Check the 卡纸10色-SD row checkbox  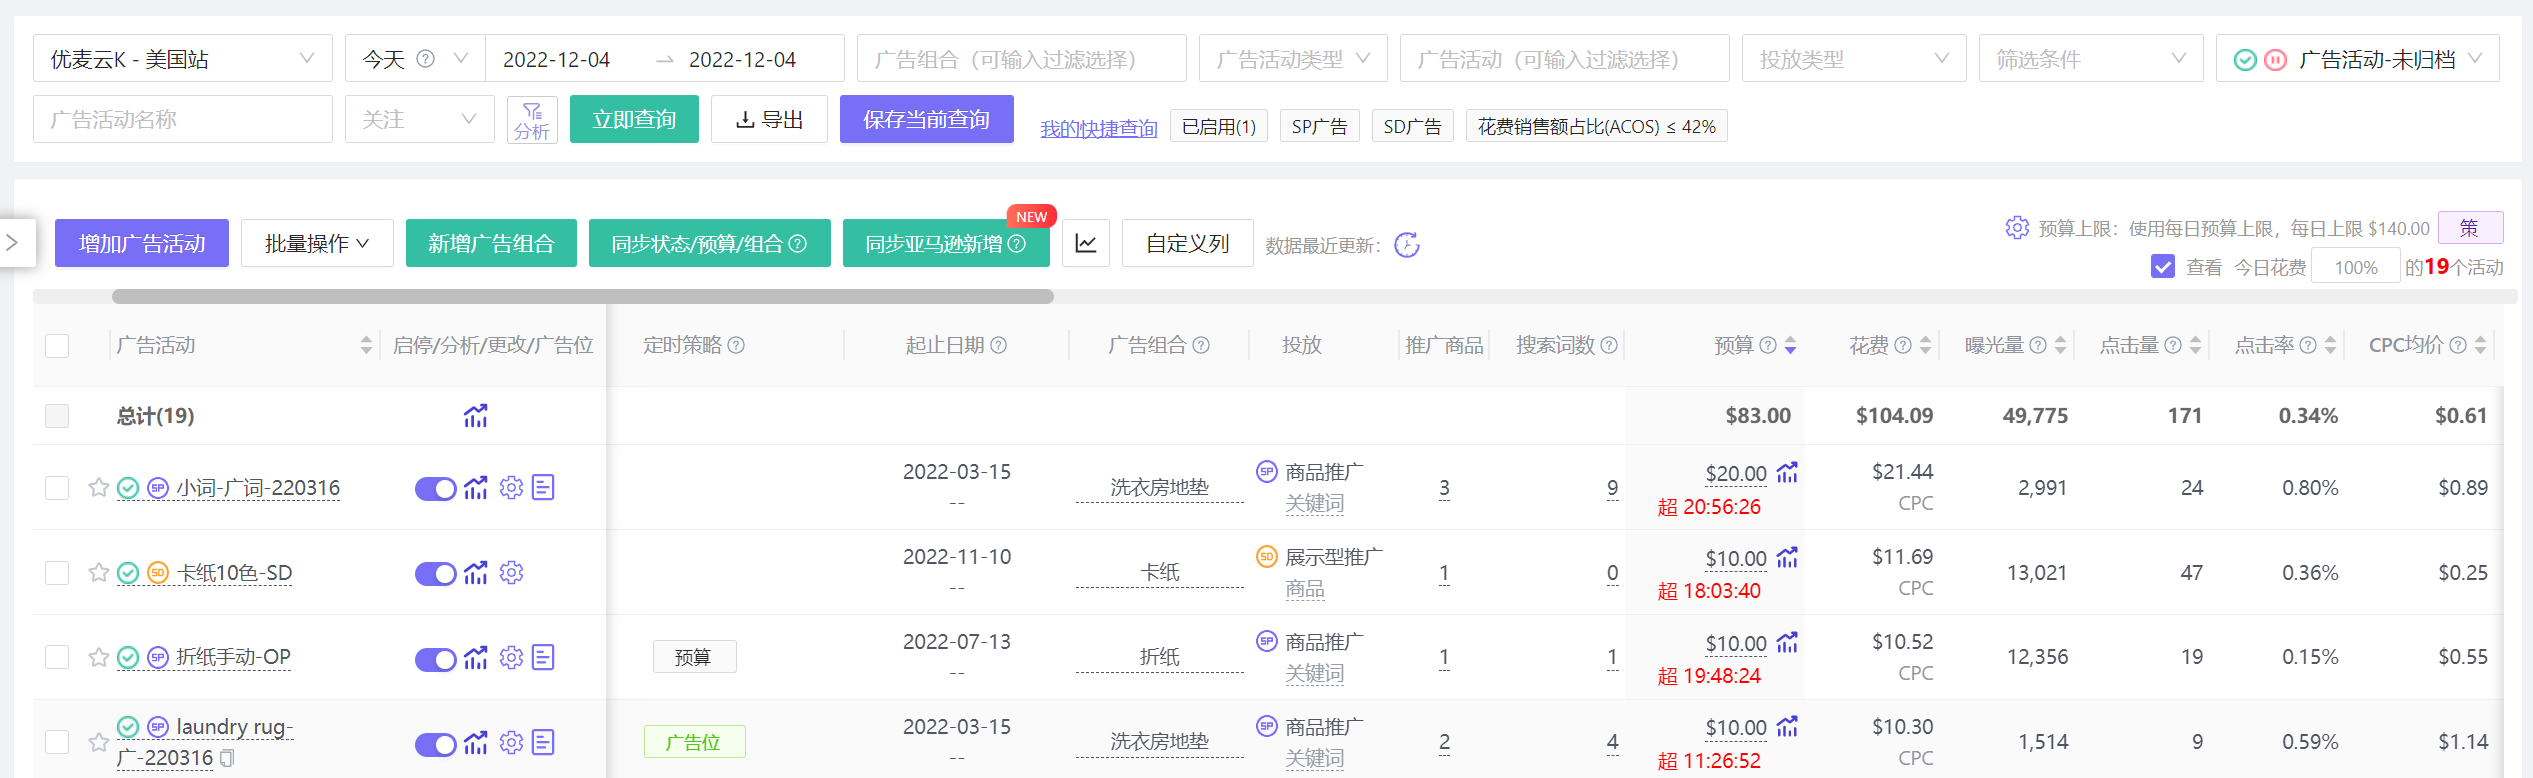tap(57, 573)
